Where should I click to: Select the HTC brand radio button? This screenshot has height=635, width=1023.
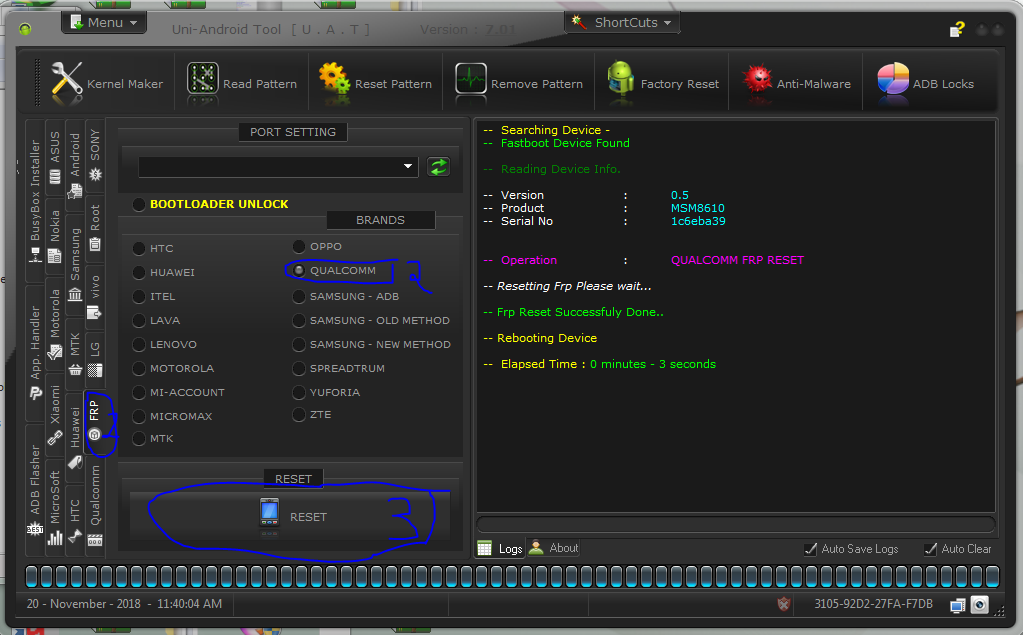(x=139, y=249)
